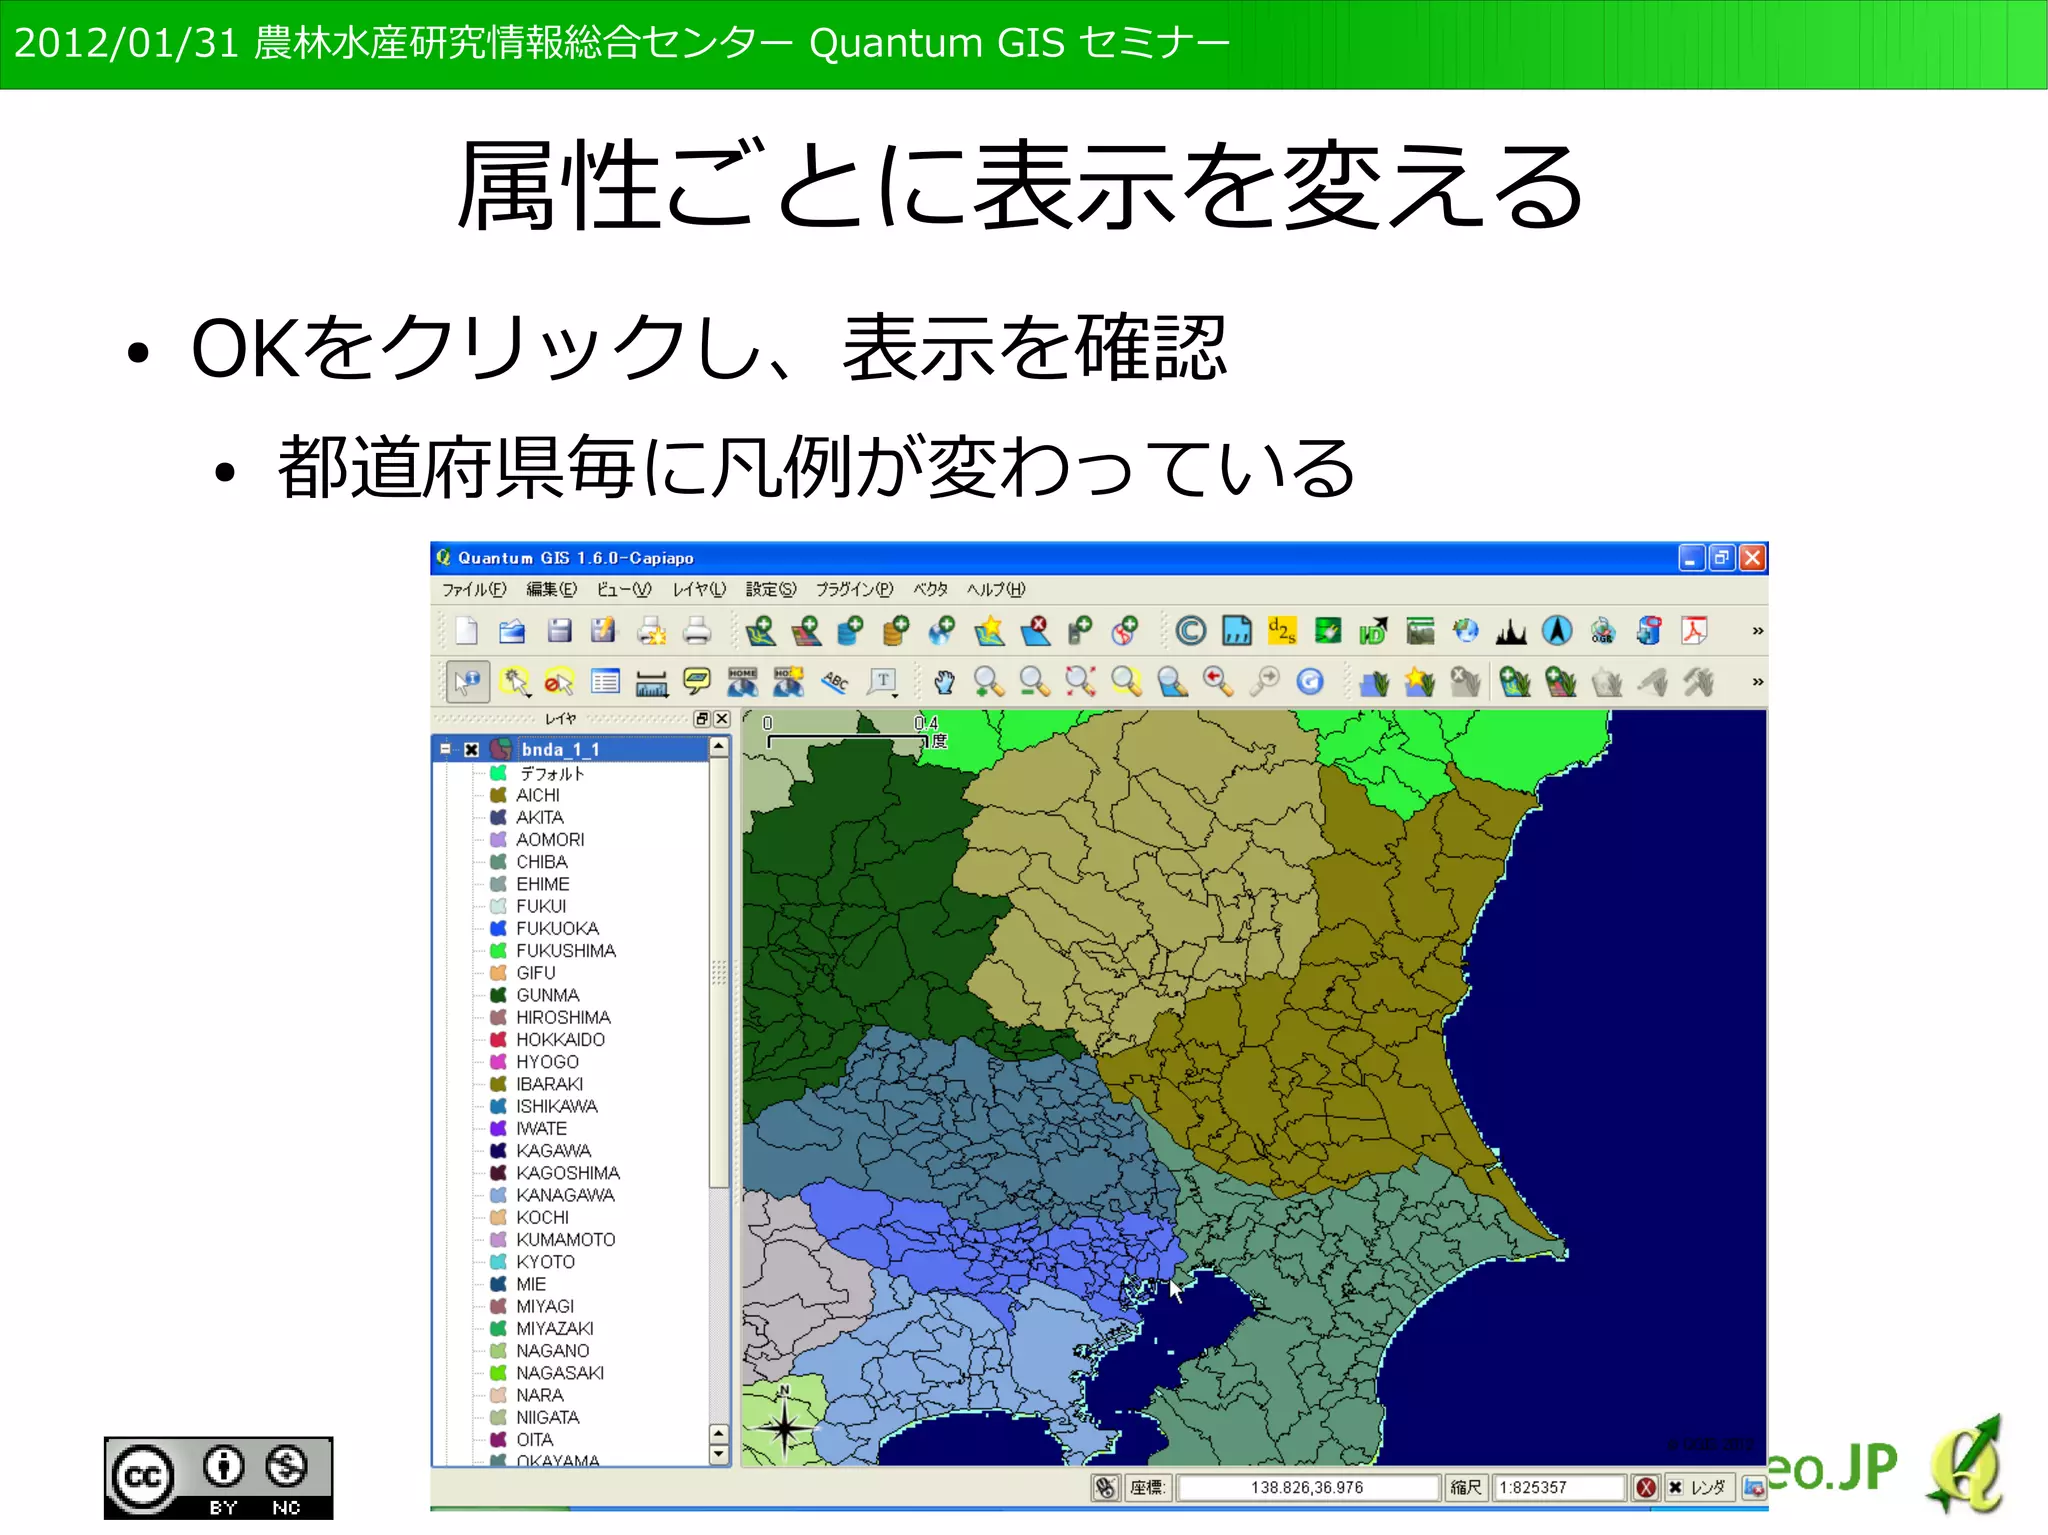Click the Remove Layer icon
The width and height of the screenshot is (2048, 1535).
coord(1036,631)
